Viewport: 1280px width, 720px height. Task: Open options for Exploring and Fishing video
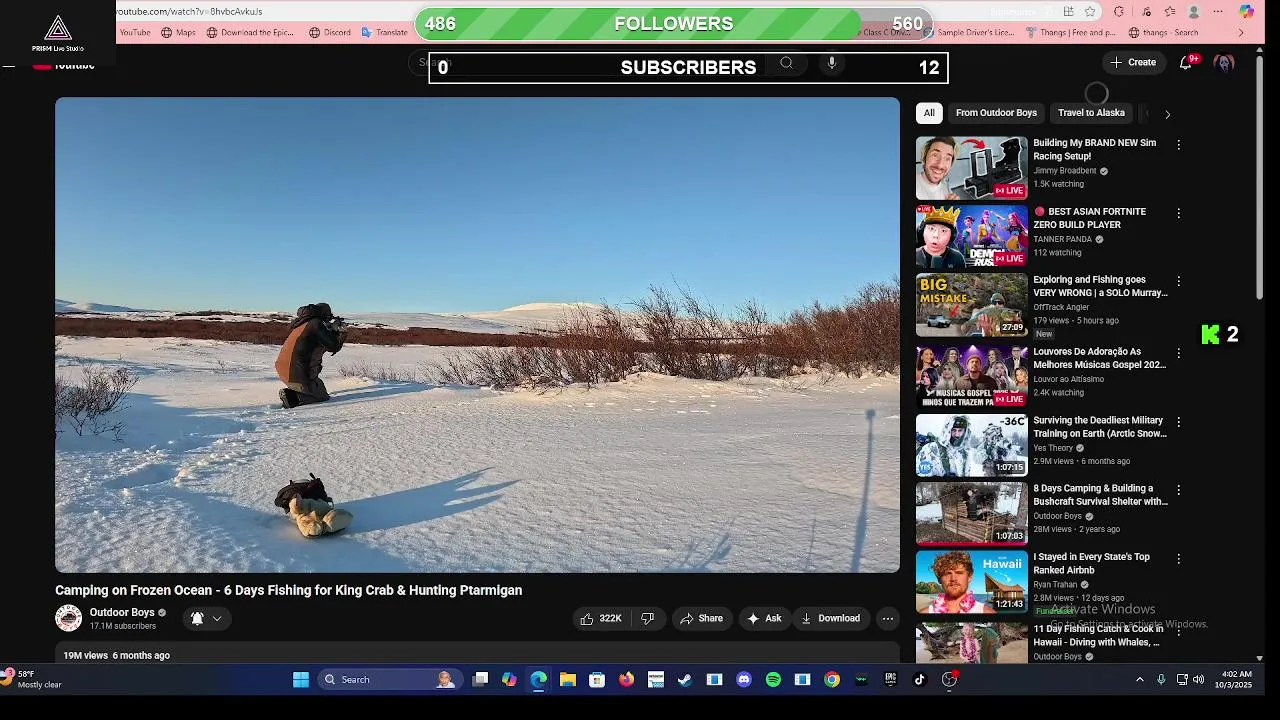(x=1178, y=281)
